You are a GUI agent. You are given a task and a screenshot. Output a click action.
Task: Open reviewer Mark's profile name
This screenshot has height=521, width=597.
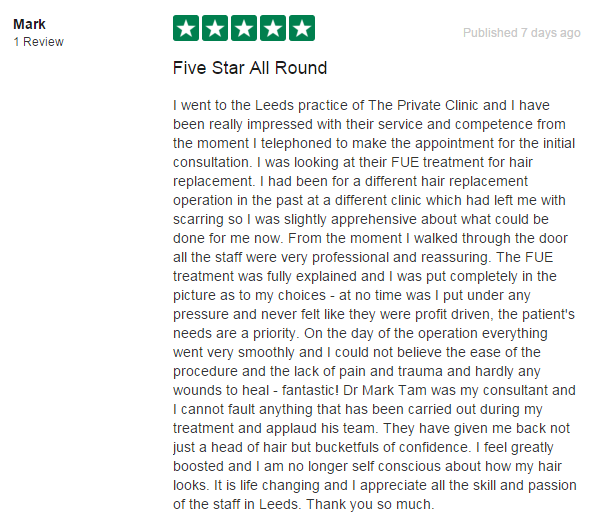tap(29, 24)
